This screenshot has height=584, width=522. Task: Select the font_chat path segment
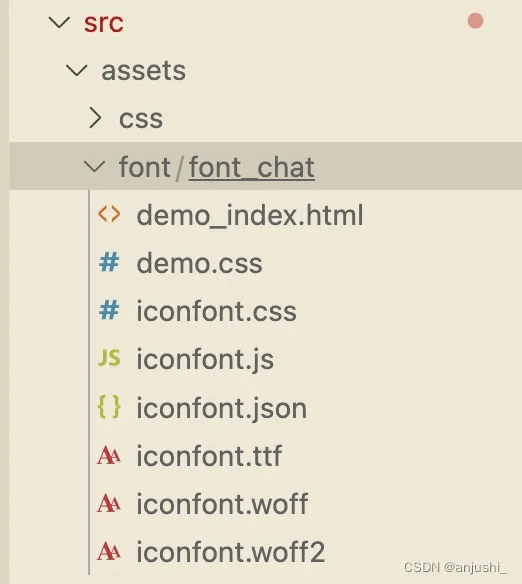252,167
